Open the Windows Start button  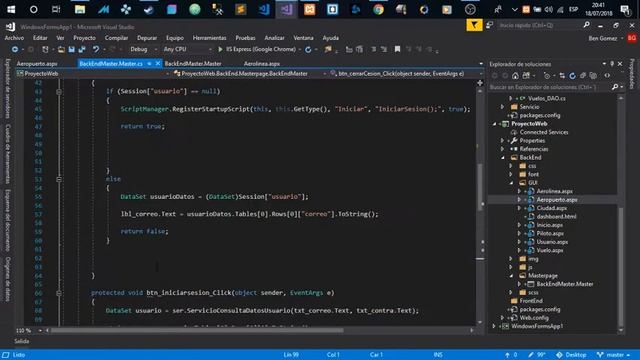click(x=11, y=9)
